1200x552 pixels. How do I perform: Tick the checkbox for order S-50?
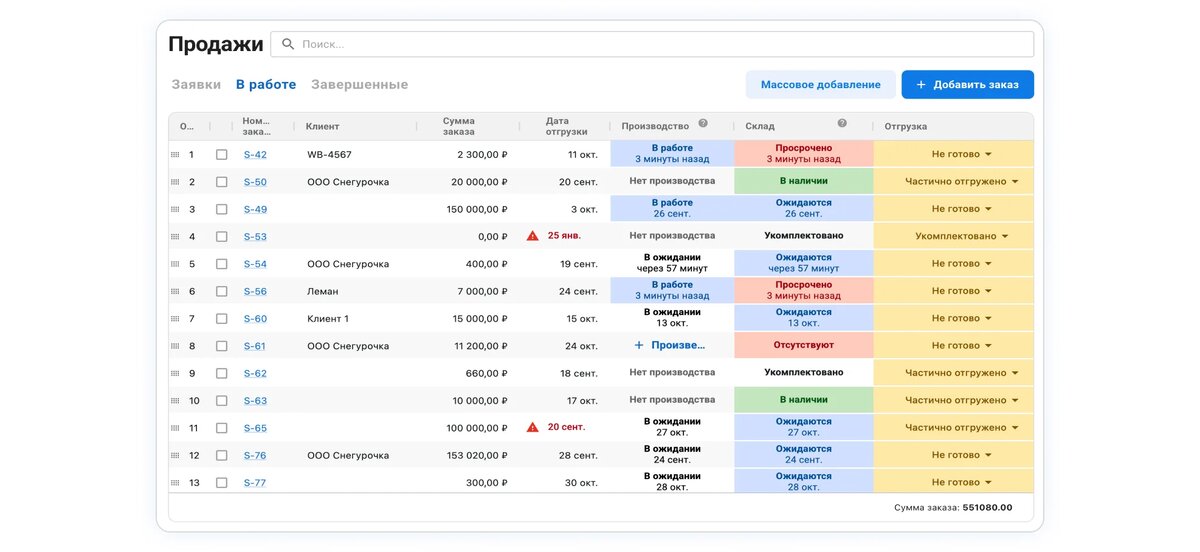click(222, 182)
